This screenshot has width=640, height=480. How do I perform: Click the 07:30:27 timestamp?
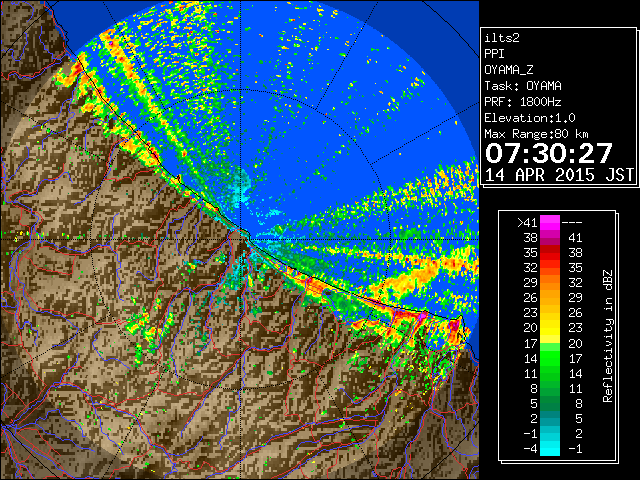tap(549, 153)
